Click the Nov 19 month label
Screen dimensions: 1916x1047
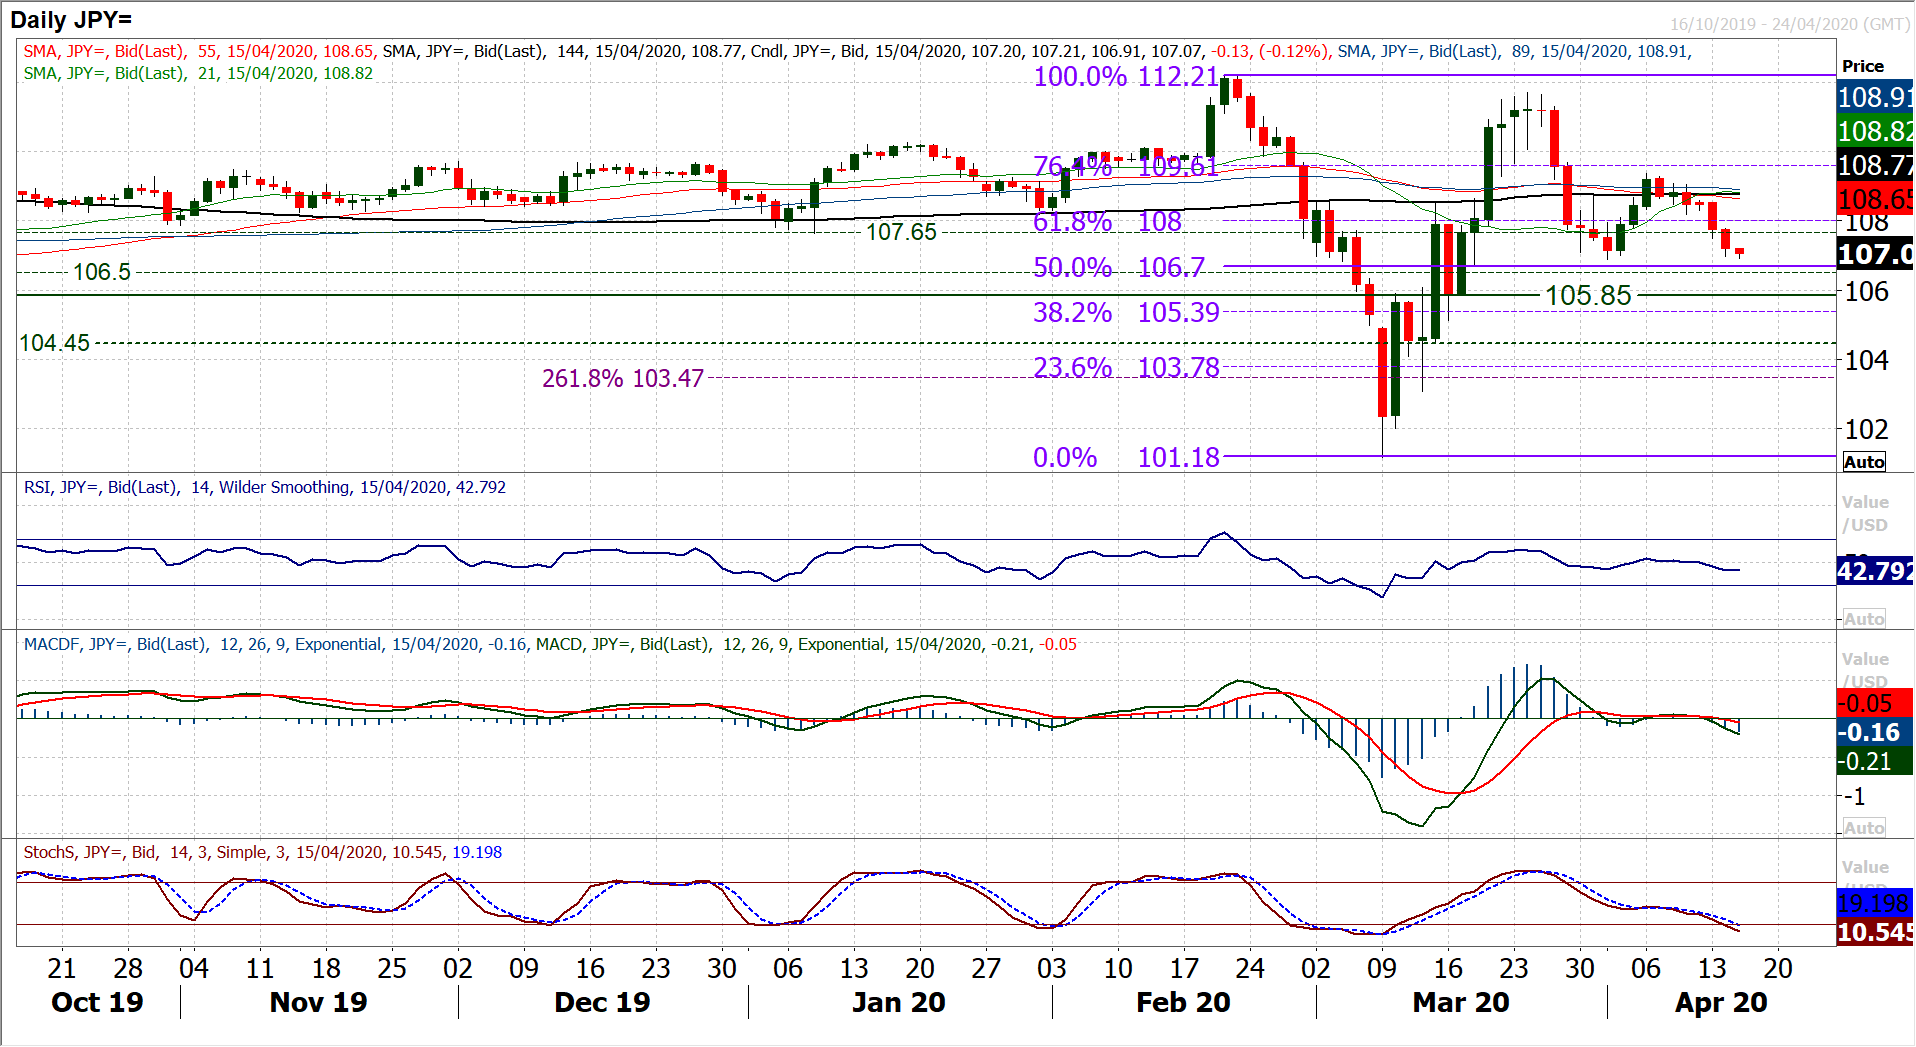[x=319, y=1002]
